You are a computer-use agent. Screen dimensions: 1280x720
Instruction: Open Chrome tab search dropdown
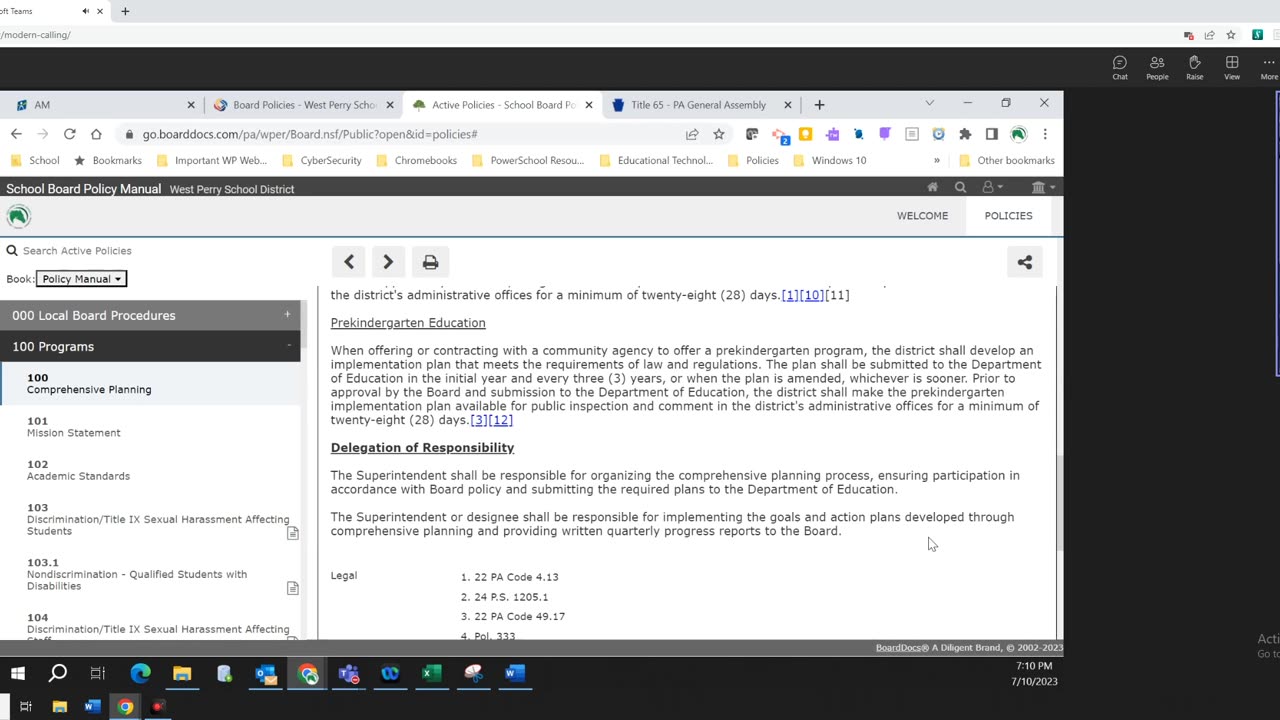tap(929, 104)
